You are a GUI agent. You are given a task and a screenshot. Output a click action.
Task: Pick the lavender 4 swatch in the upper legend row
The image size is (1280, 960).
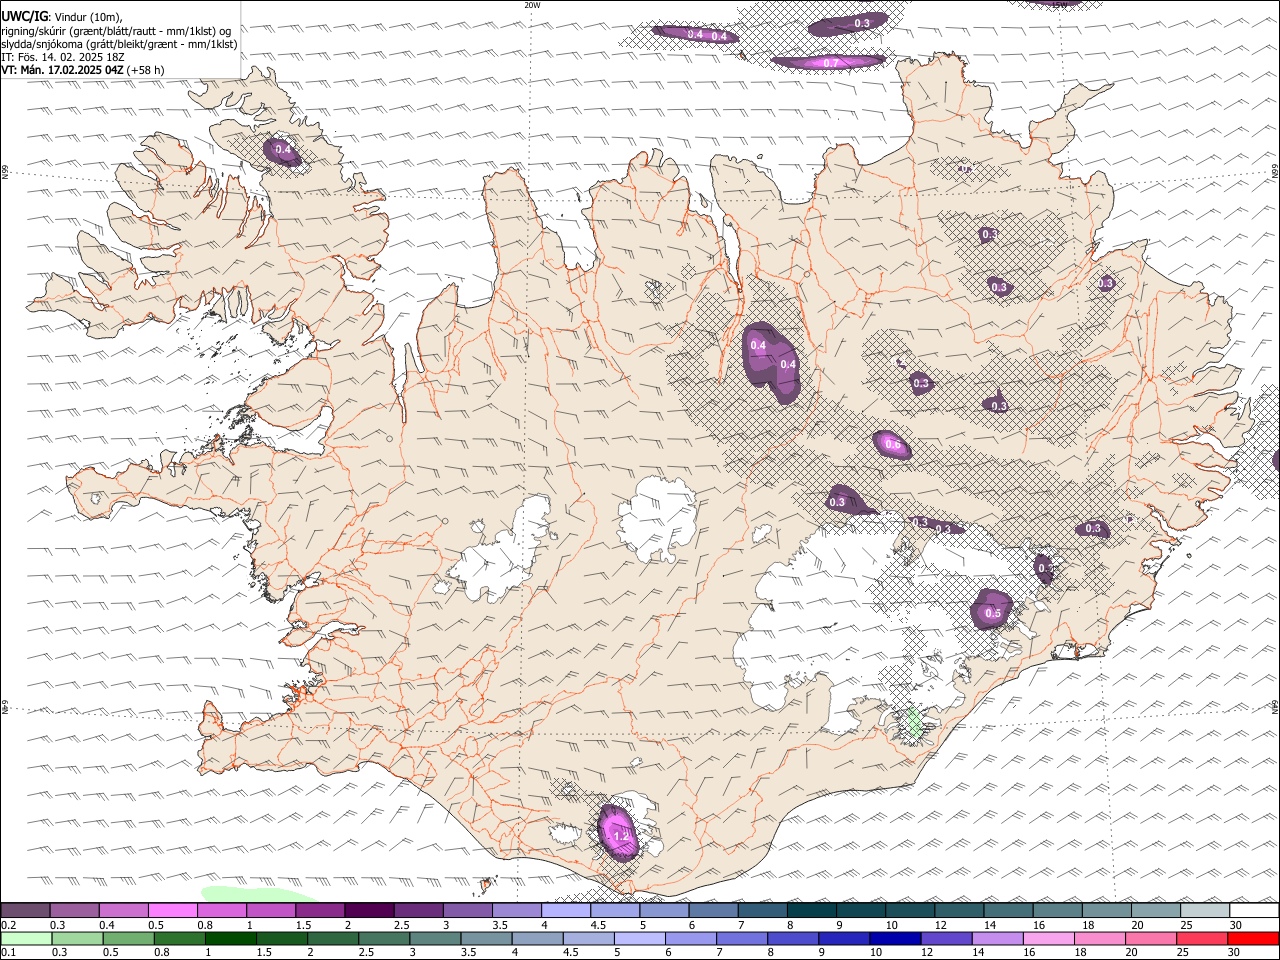[566, 911]
